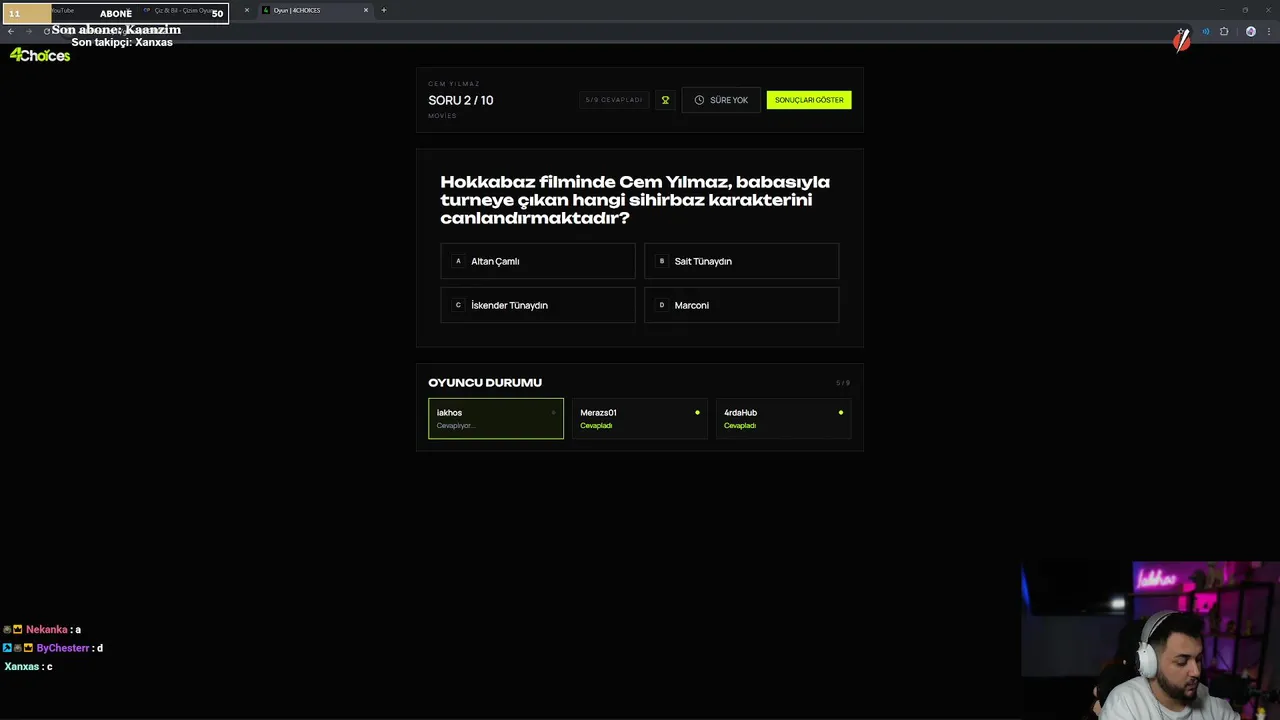Click iakhos's Cevaplıyor status text
The width and height of the screenshot is (1280, 720).
click(x=455, y=426)
